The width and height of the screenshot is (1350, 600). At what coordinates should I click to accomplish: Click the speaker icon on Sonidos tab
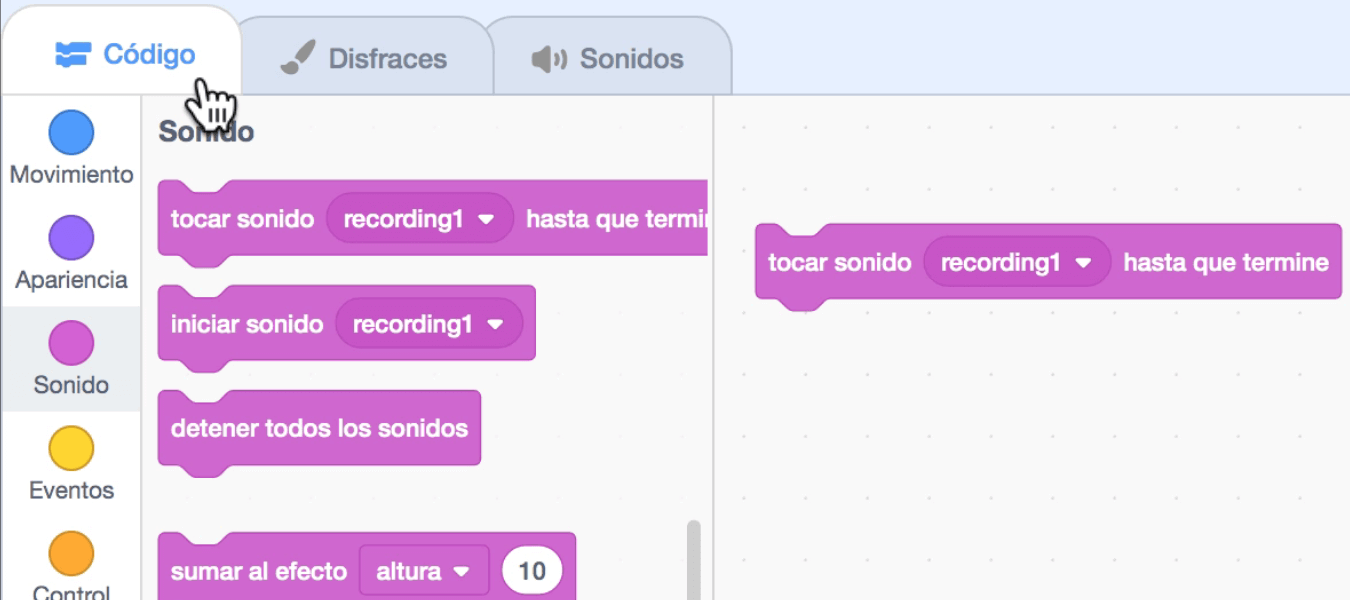point(548,59)
